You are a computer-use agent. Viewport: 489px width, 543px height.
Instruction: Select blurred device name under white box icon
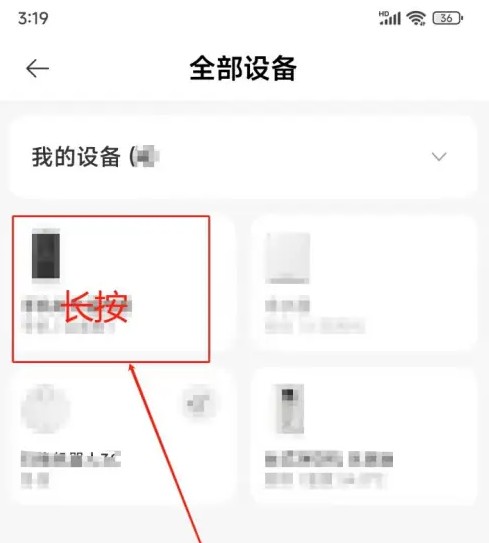pyautogui.click(x=287, y=305)
